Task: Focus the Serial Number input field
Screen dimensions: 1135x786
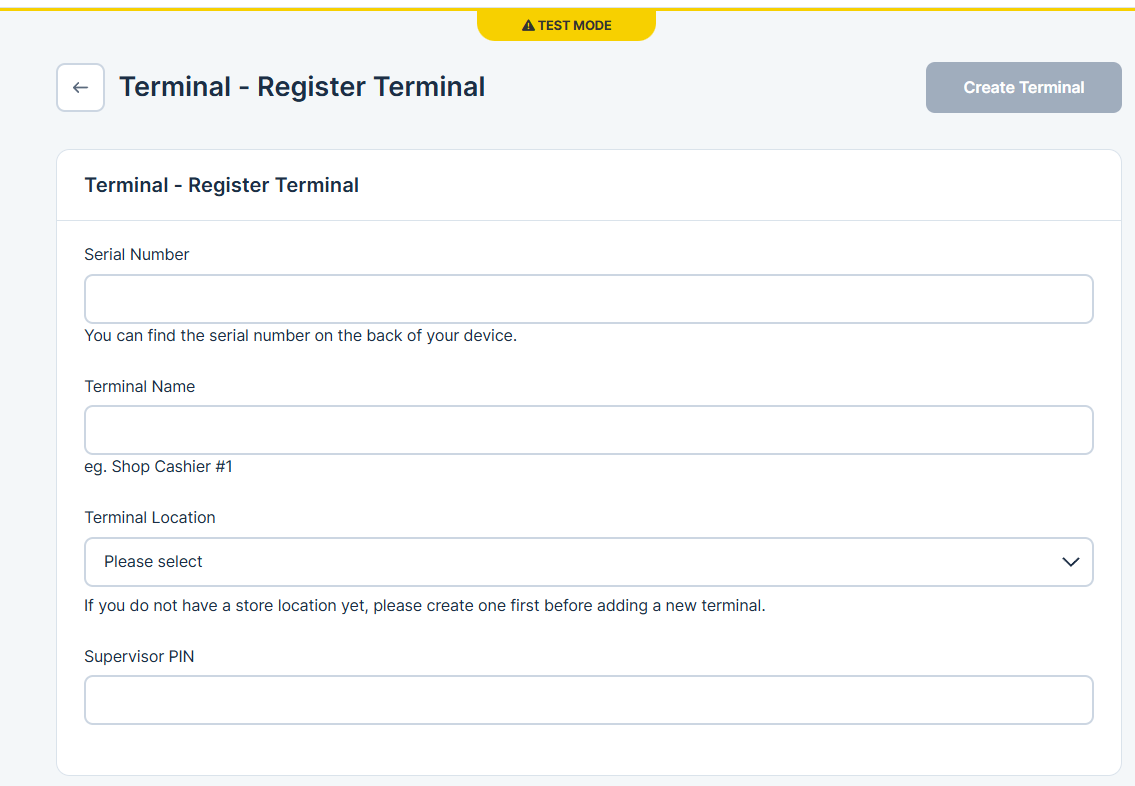Action: click(x=588, y=299)
